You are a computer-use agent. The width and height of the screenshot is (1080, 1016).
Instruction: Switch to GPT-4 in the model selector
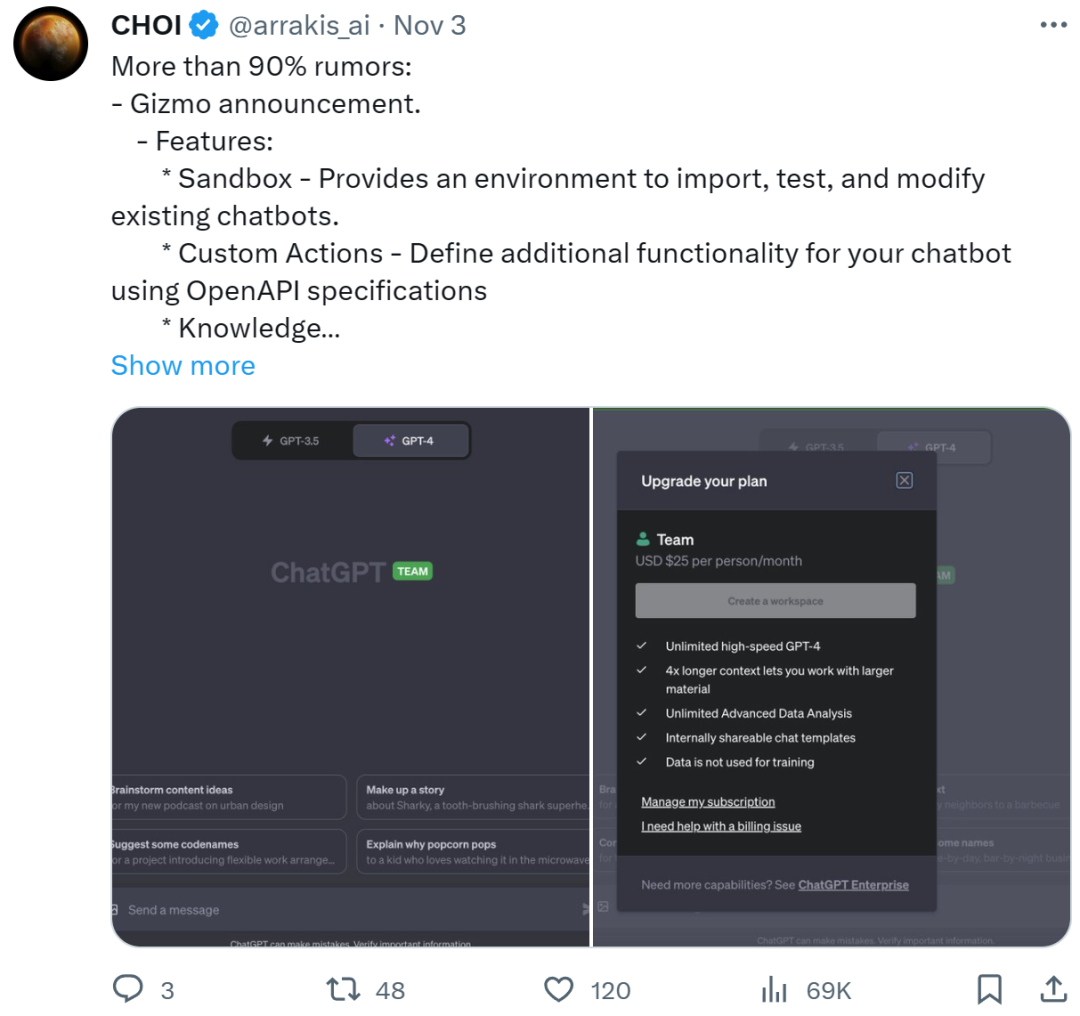[410, 440]
